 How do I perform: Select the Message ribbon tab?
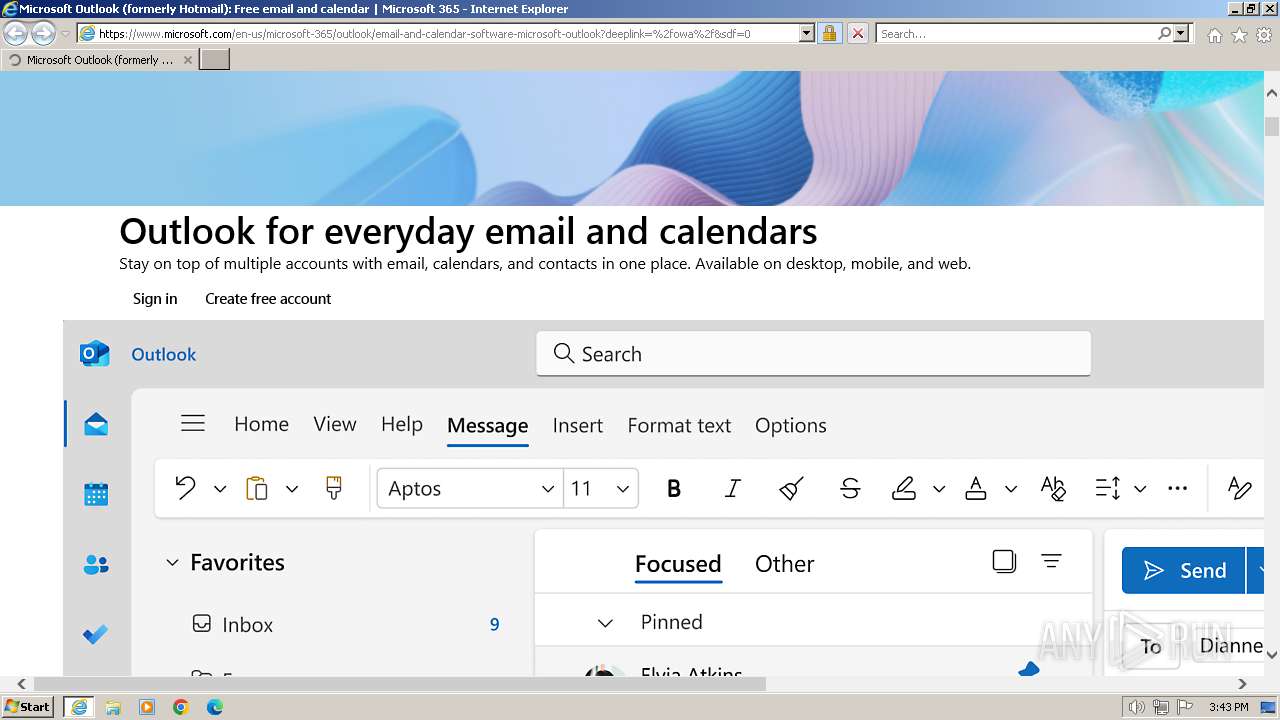pos(488,425)
